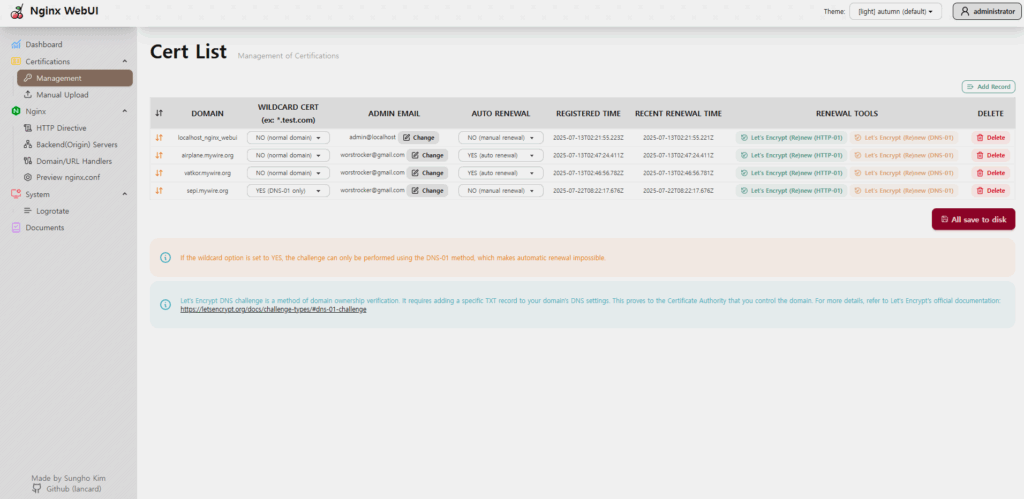
Task: Open wildcard cert dropdown for localhost_nginx_webui
Action: (288, 138)
